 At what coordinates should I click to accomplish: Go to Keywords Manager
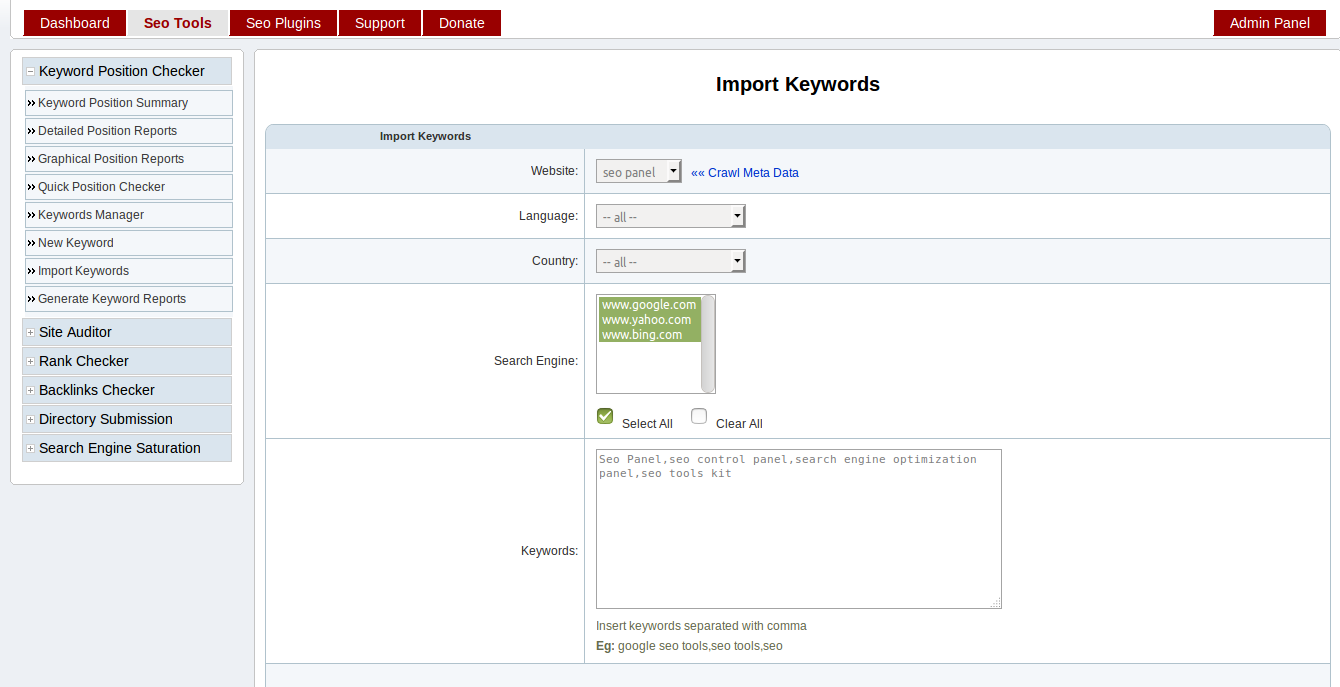click(129, 215)
